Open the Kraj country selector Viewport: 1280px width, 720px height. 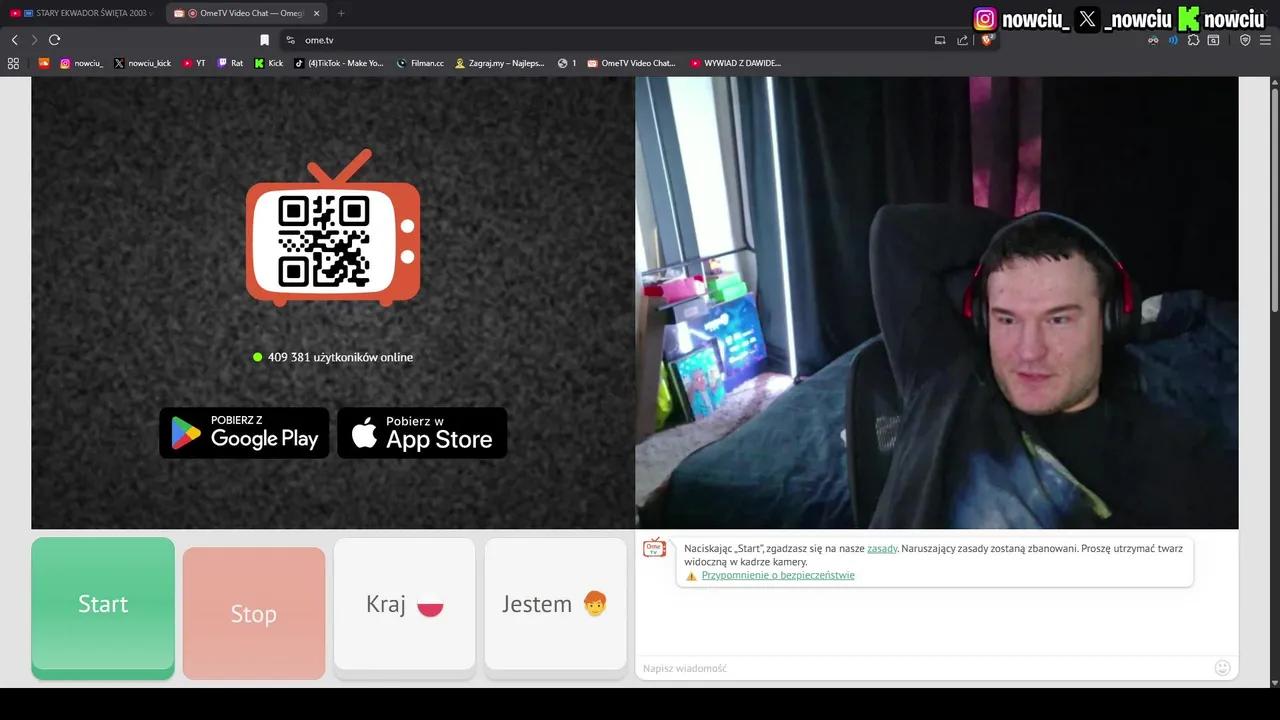[404, 606]
